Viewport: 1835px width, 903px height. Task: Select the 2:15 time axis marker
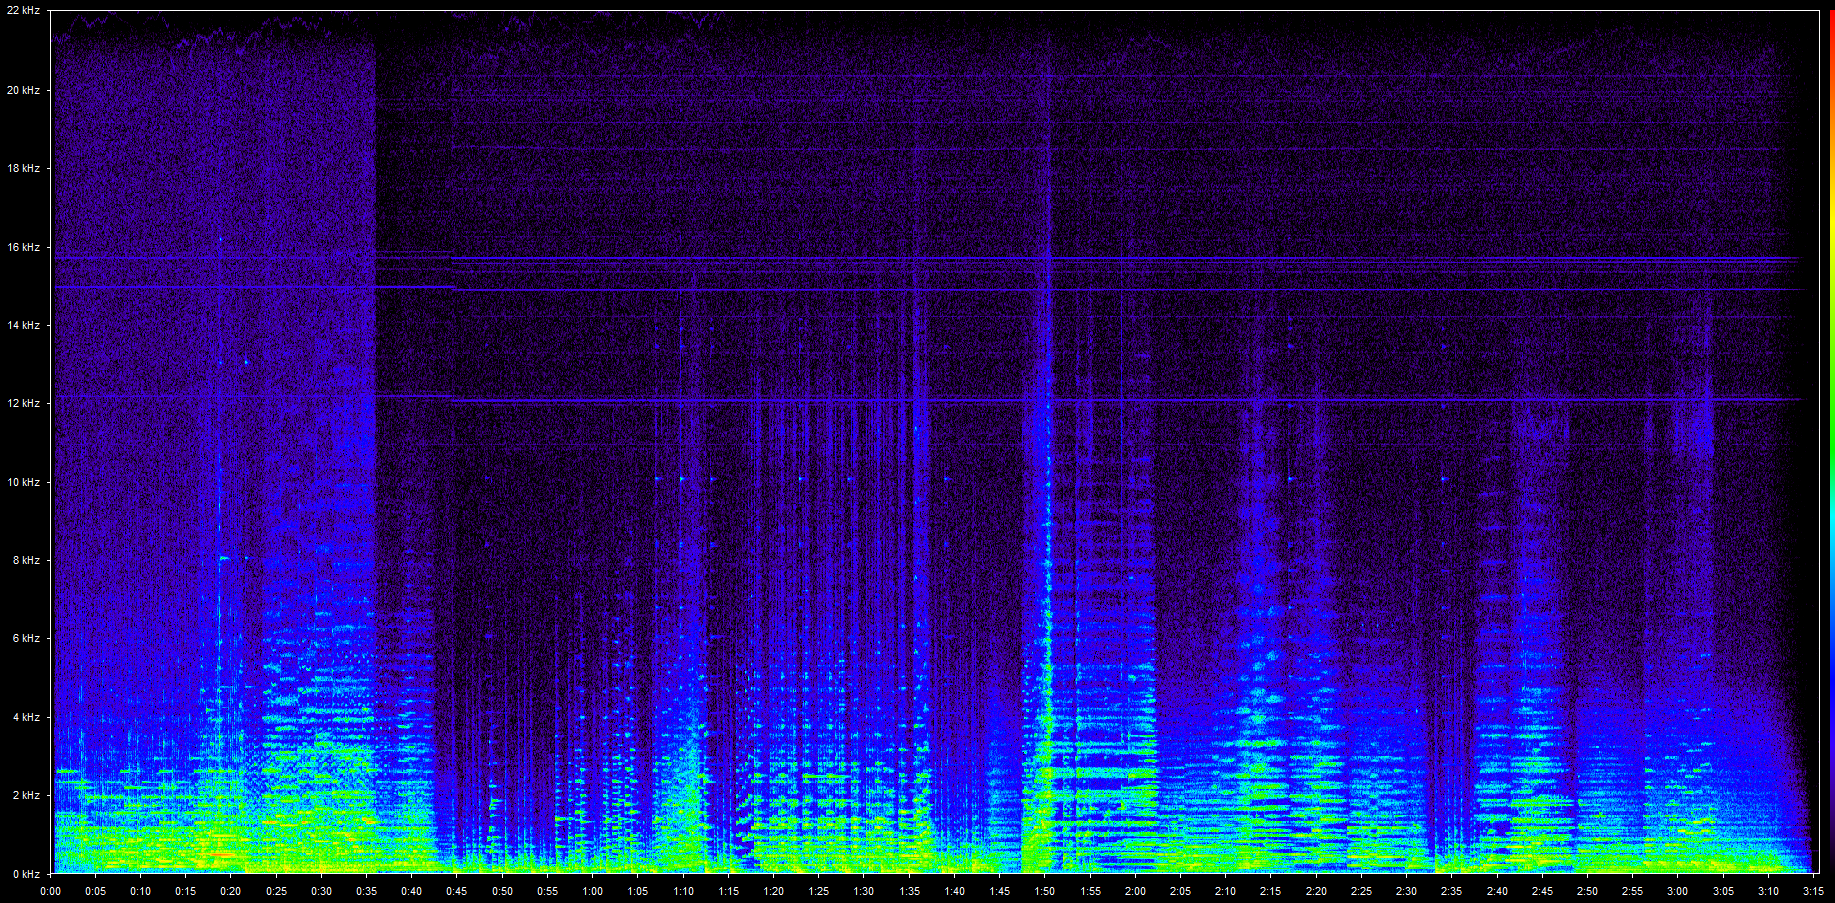[1270, 891]
